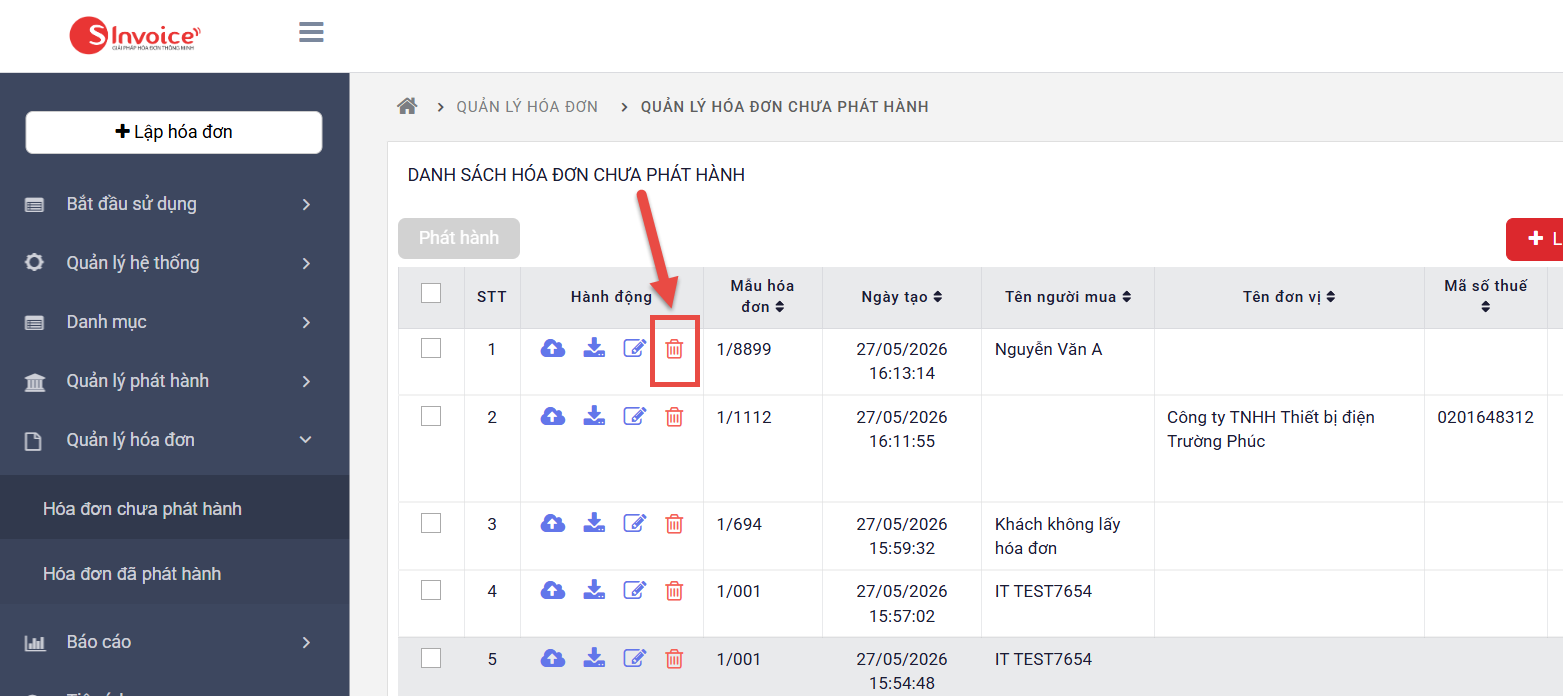
Task: Download invoice 1/694 in row 3
Action: point(595,524)
